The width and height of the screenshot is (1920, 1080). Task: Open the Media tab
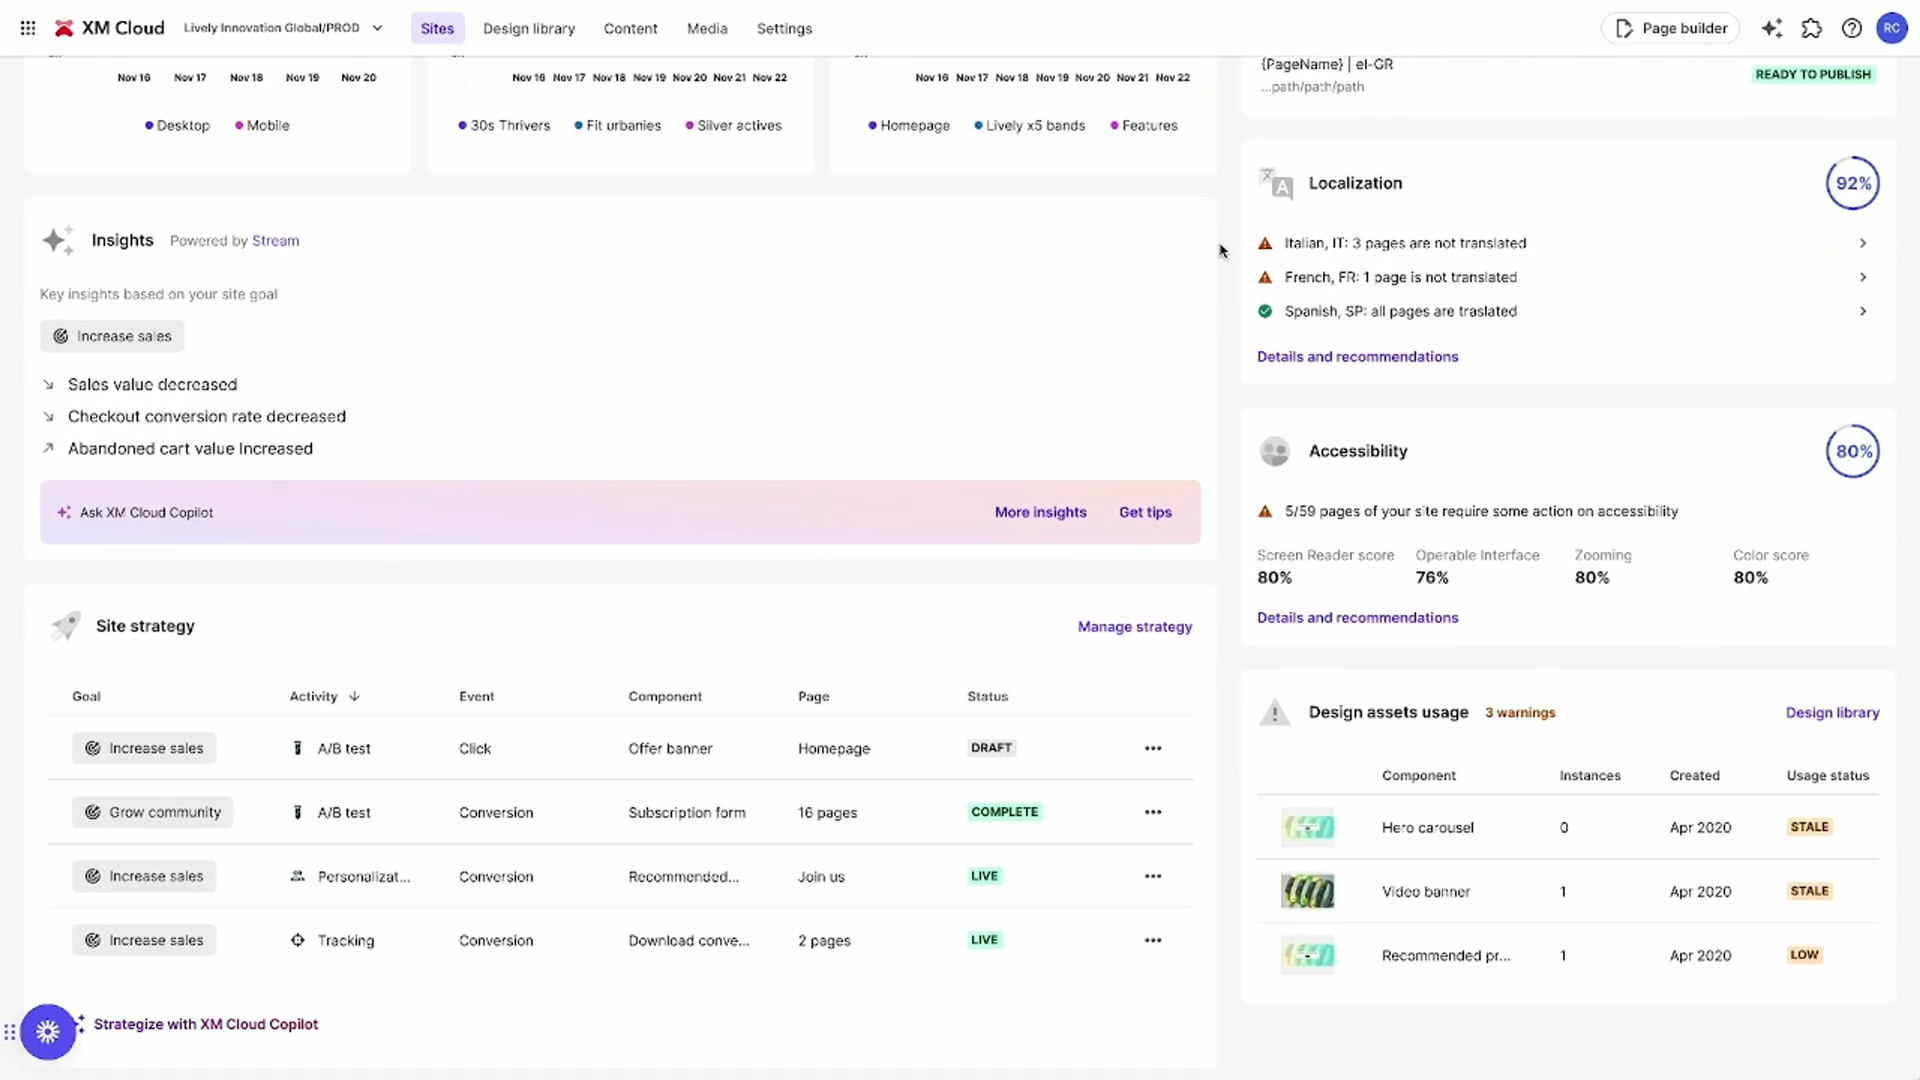(706, 28)
